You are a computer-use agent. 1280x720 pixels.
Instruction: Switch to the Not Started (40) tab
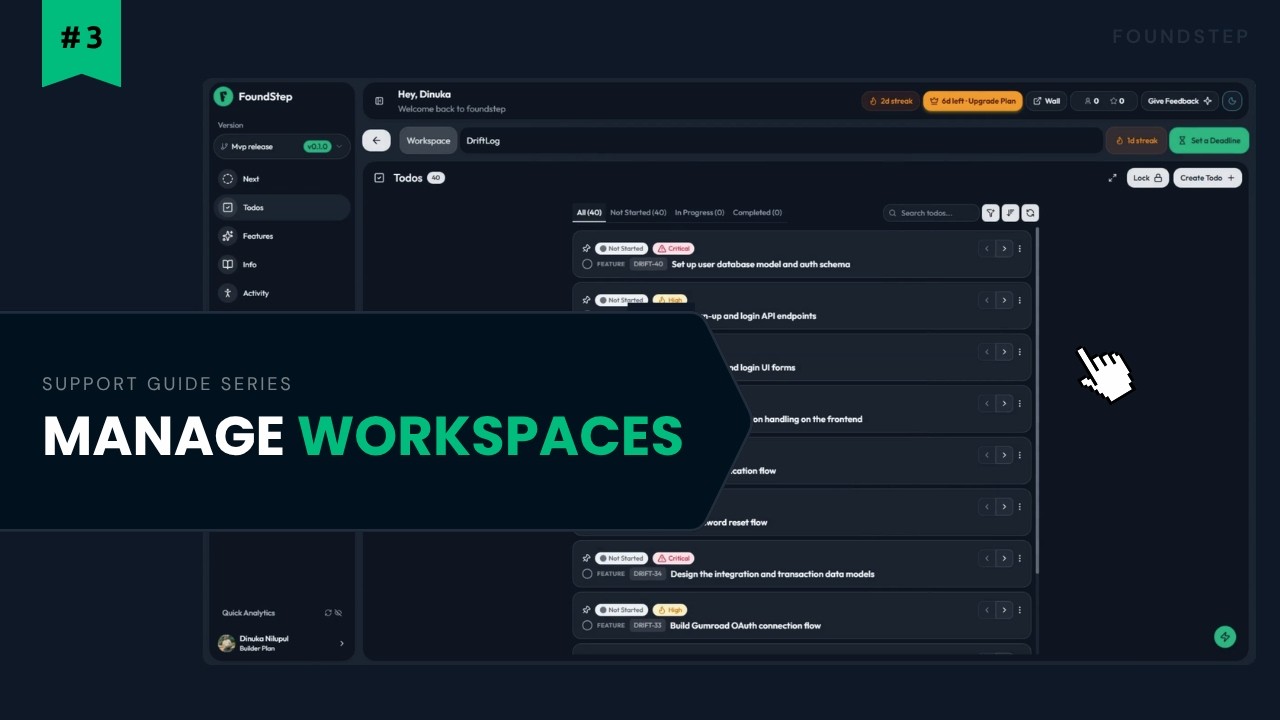click(638, 213)
